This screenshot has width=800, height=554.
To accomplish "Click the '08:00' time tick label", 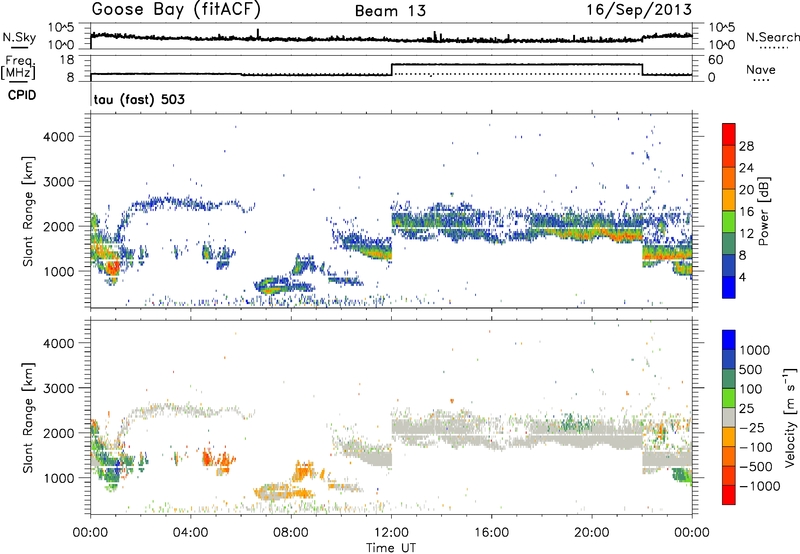I will (291, 533).
